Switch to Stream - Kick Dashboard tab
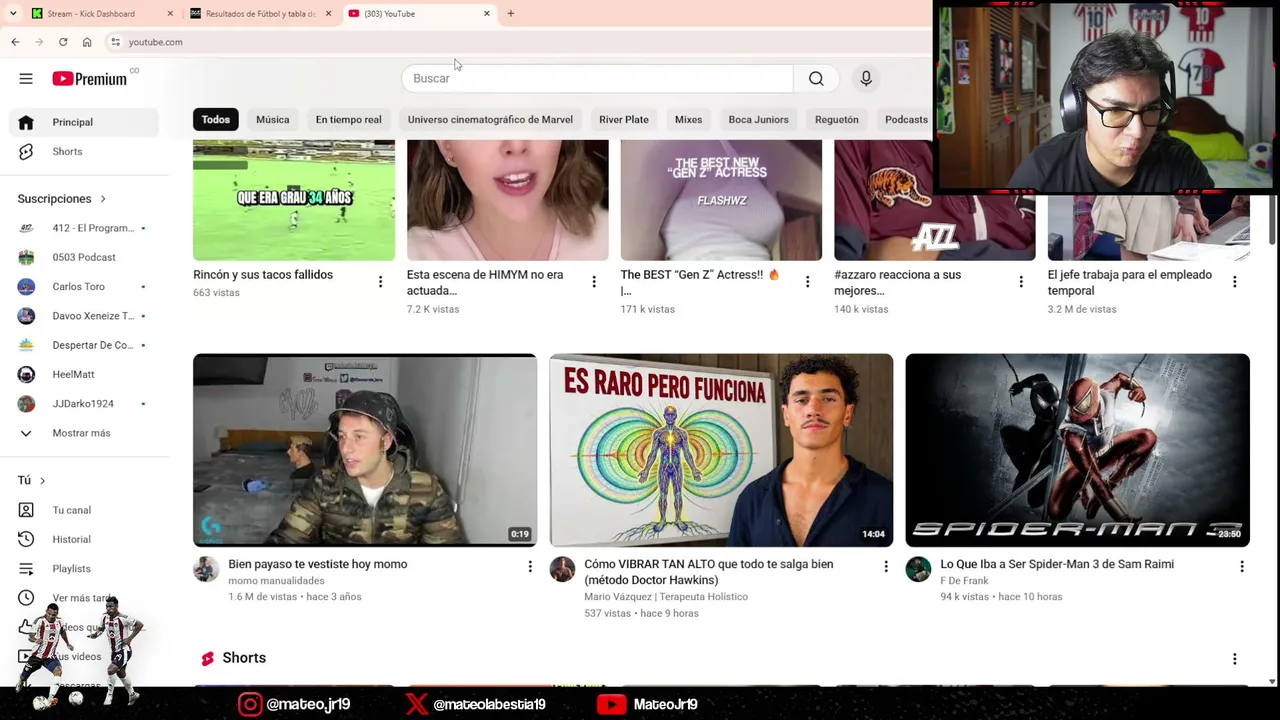Image resolution: width=1280 pixels, height=720 pixels. (x=100, y=14)
